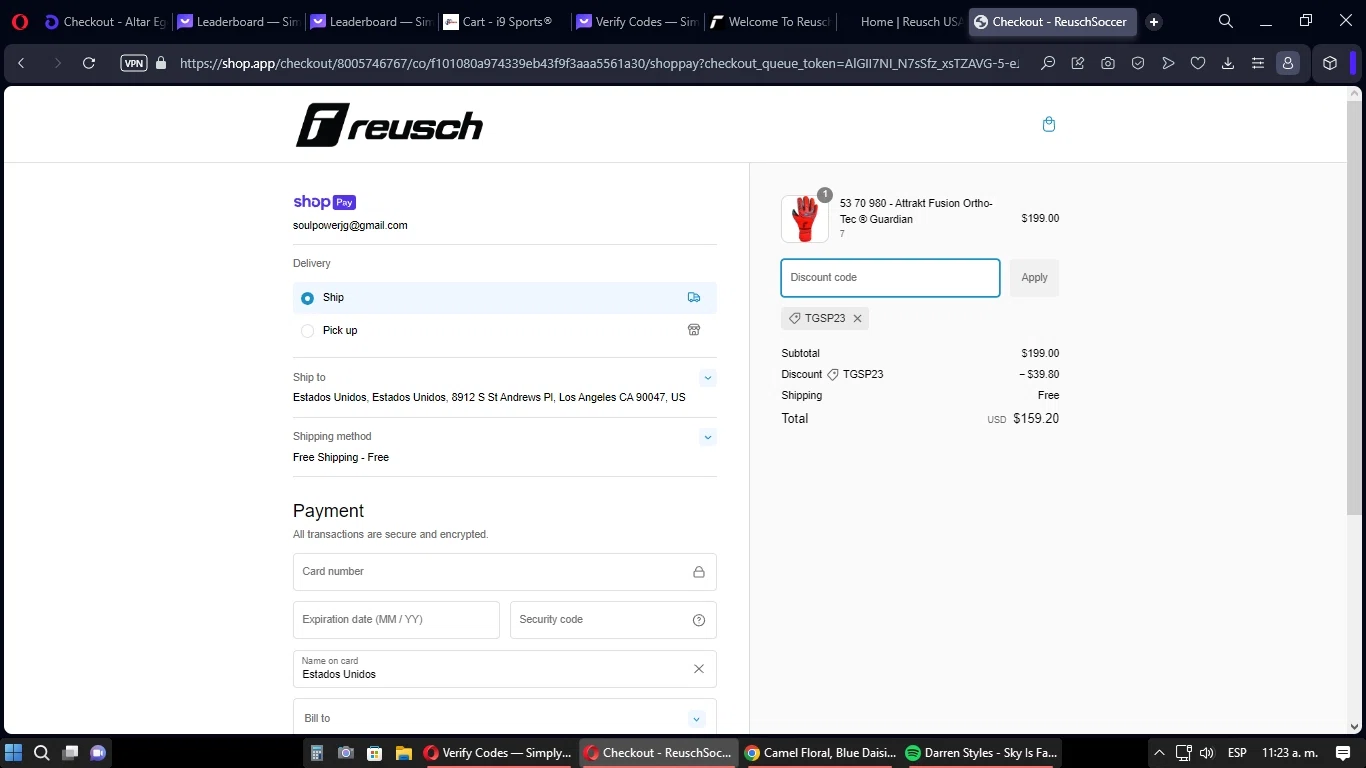This screenshot has width=1366, height=768.
Task: Open Windows taskbar search
Action: 42,753
